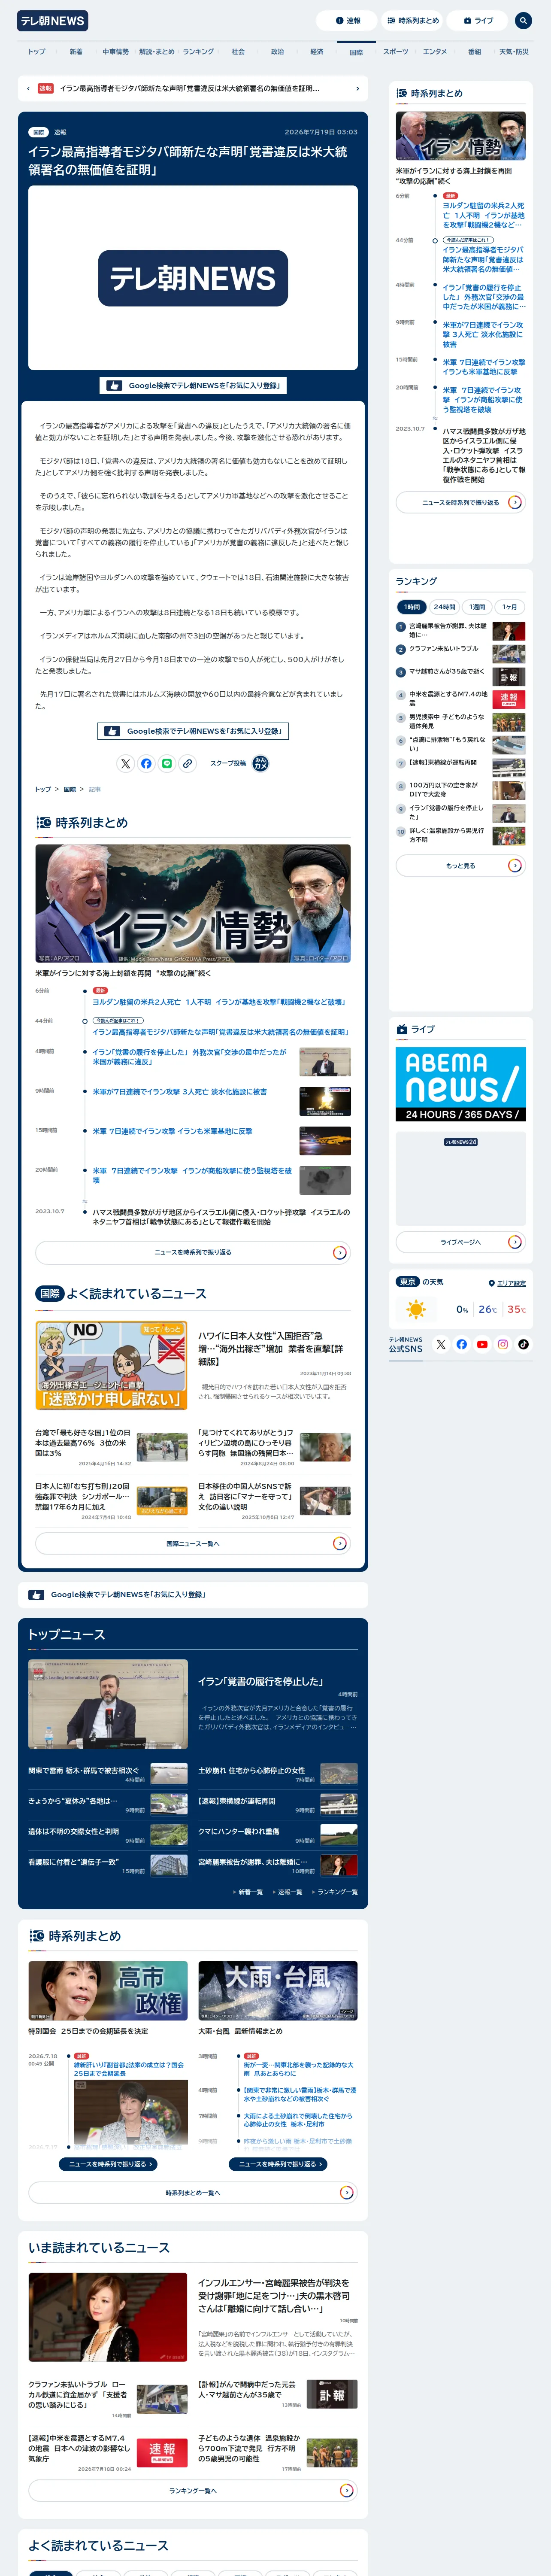The width and height of the screenshot is (551, 2576).
Task: Click the トップ breadcrumb link
Action: 43,790
